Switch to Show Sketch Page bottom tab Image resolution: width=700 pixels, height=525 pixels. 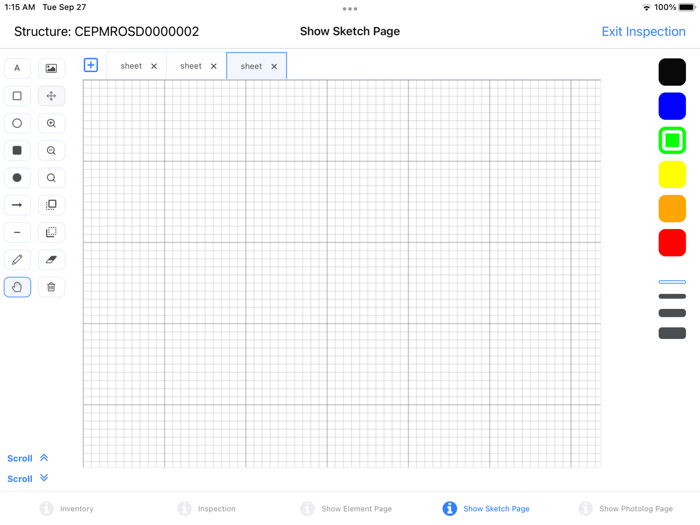pos(486,508)
